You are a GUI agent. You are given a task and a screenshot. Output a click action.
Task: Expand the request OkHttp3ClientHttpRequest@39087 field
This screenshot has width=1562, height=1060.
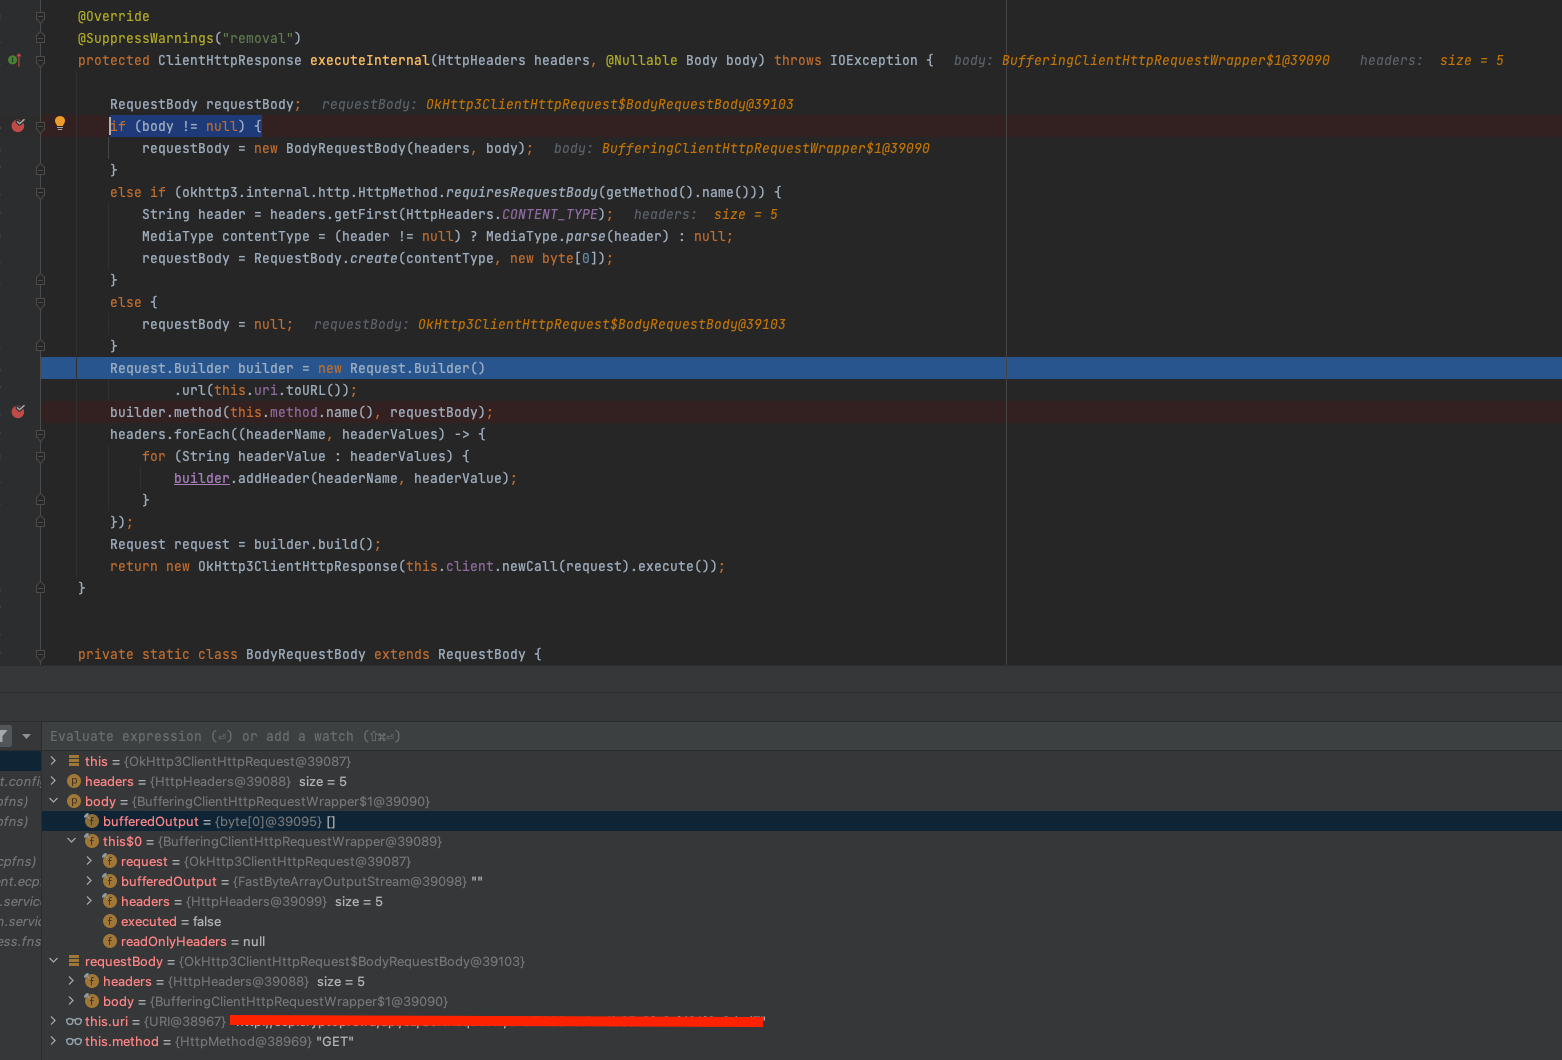(90, 861)
